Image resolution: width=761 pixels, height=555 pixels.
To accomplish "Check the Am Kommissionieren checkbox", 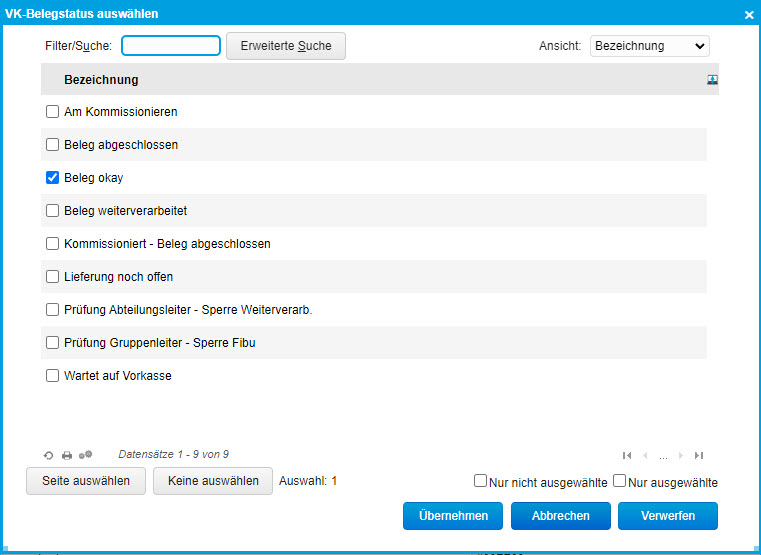I will [53, 112].
